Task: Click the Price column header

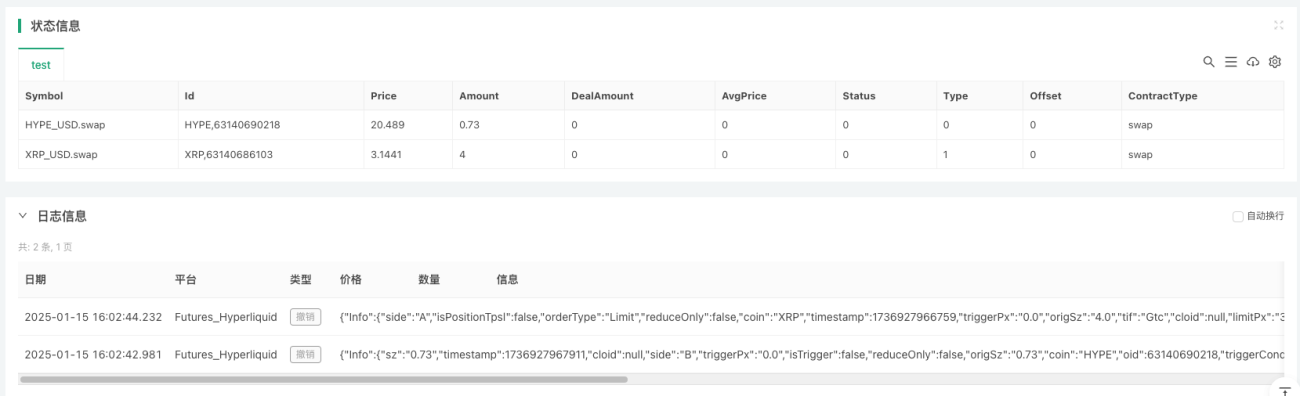Action: coord(383,96)
